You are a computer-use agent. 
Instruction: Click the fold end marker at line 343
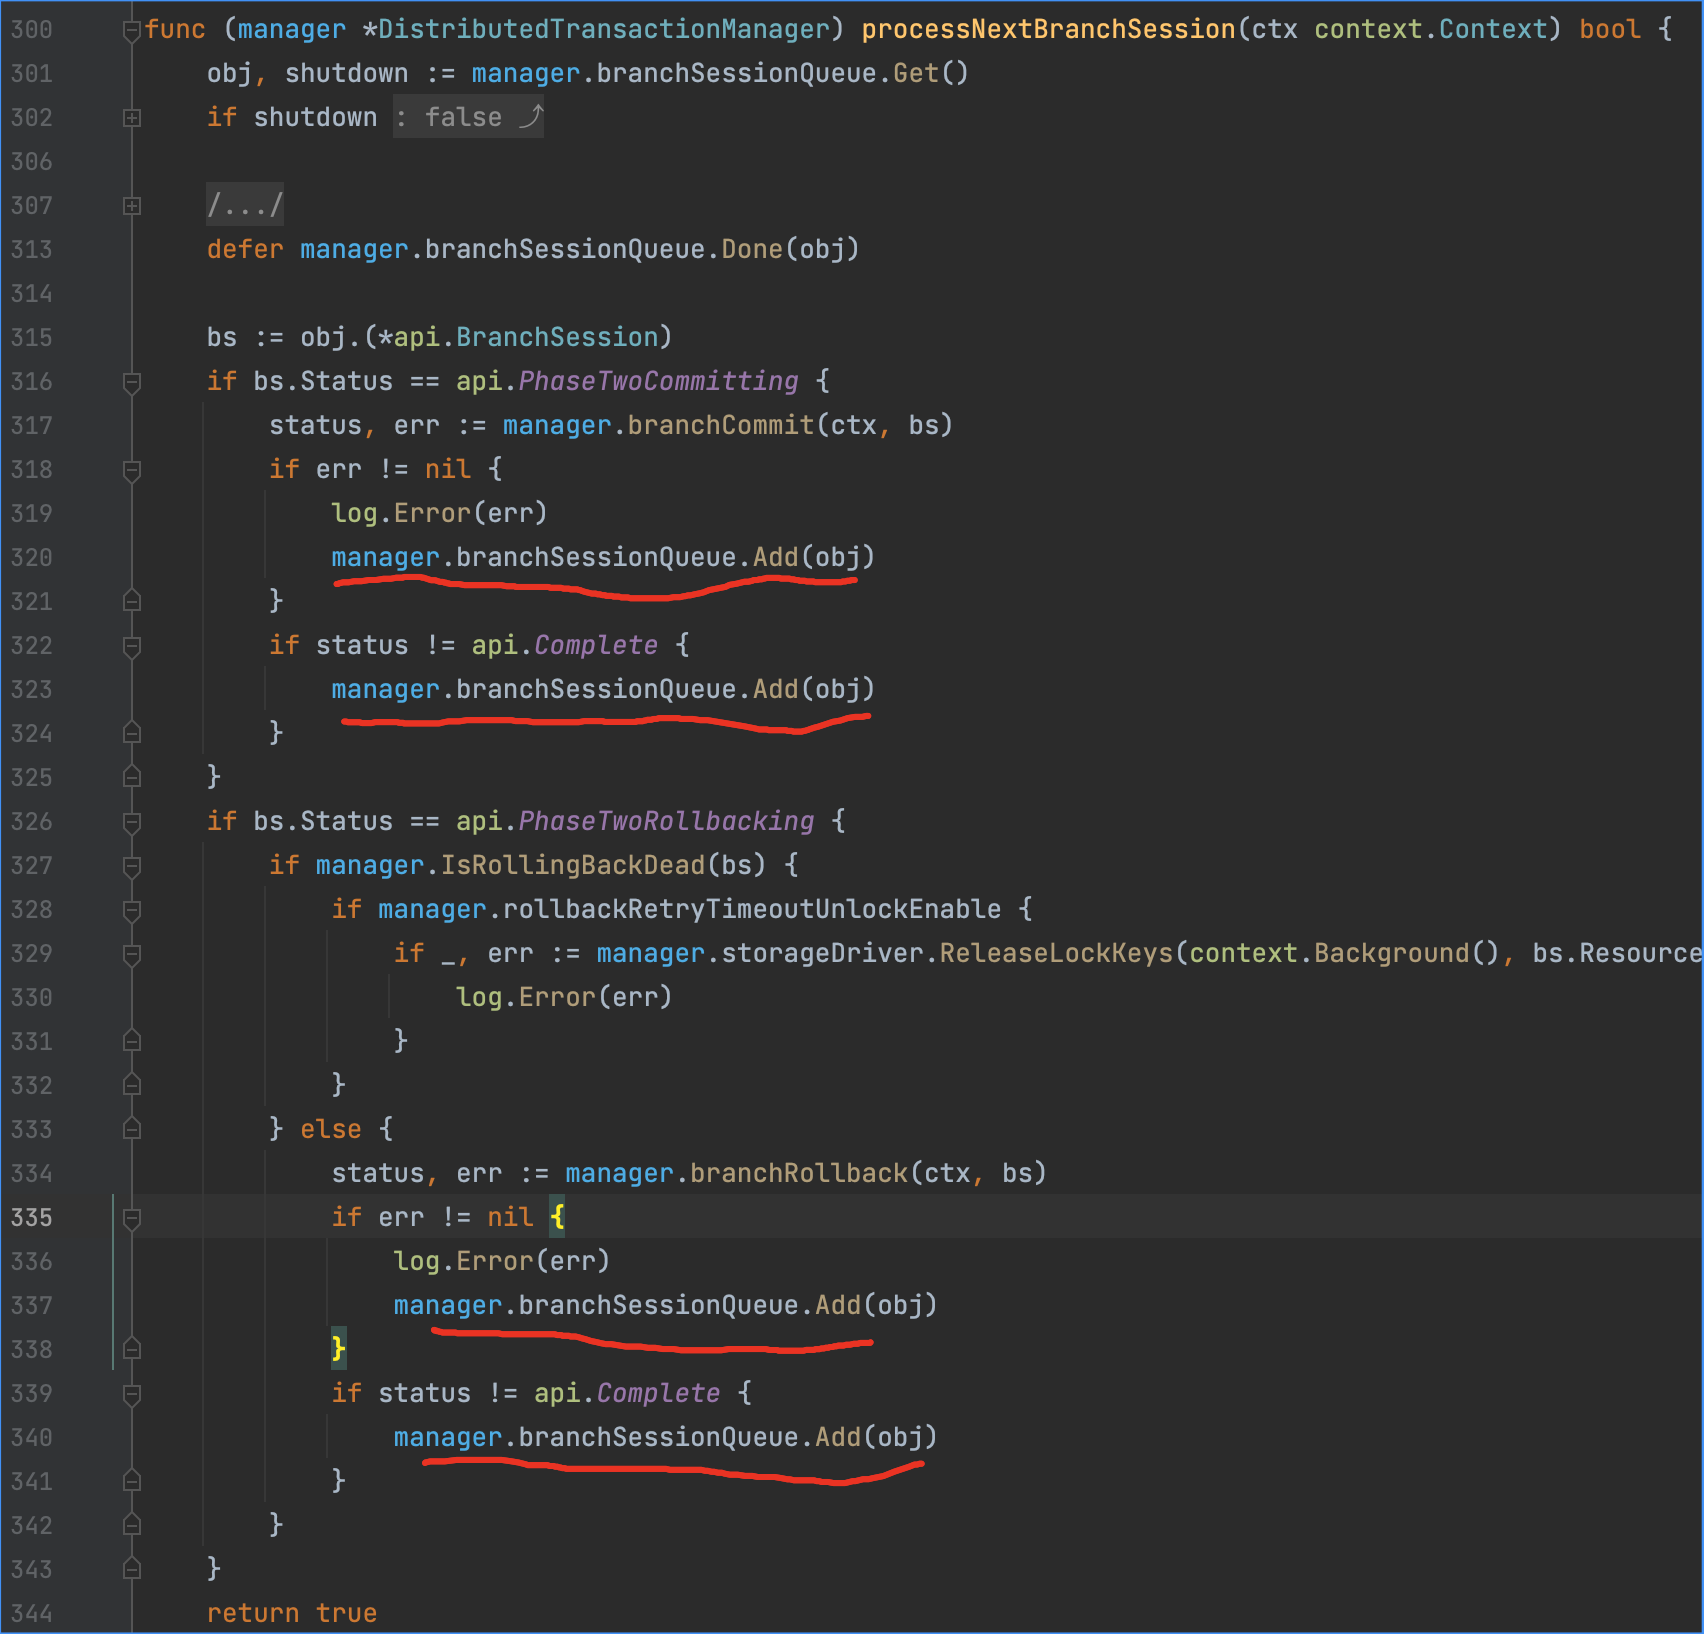tap(131, 1569)
